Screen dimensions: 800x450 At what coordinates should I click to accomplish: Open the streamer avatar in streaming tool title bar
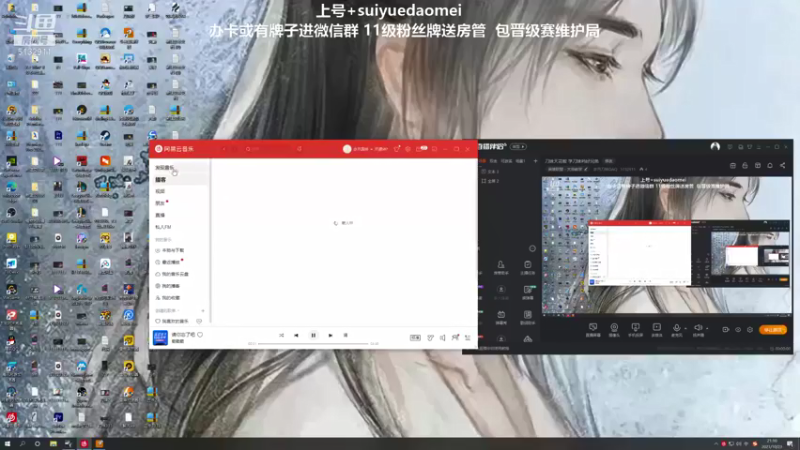point(715,146)
